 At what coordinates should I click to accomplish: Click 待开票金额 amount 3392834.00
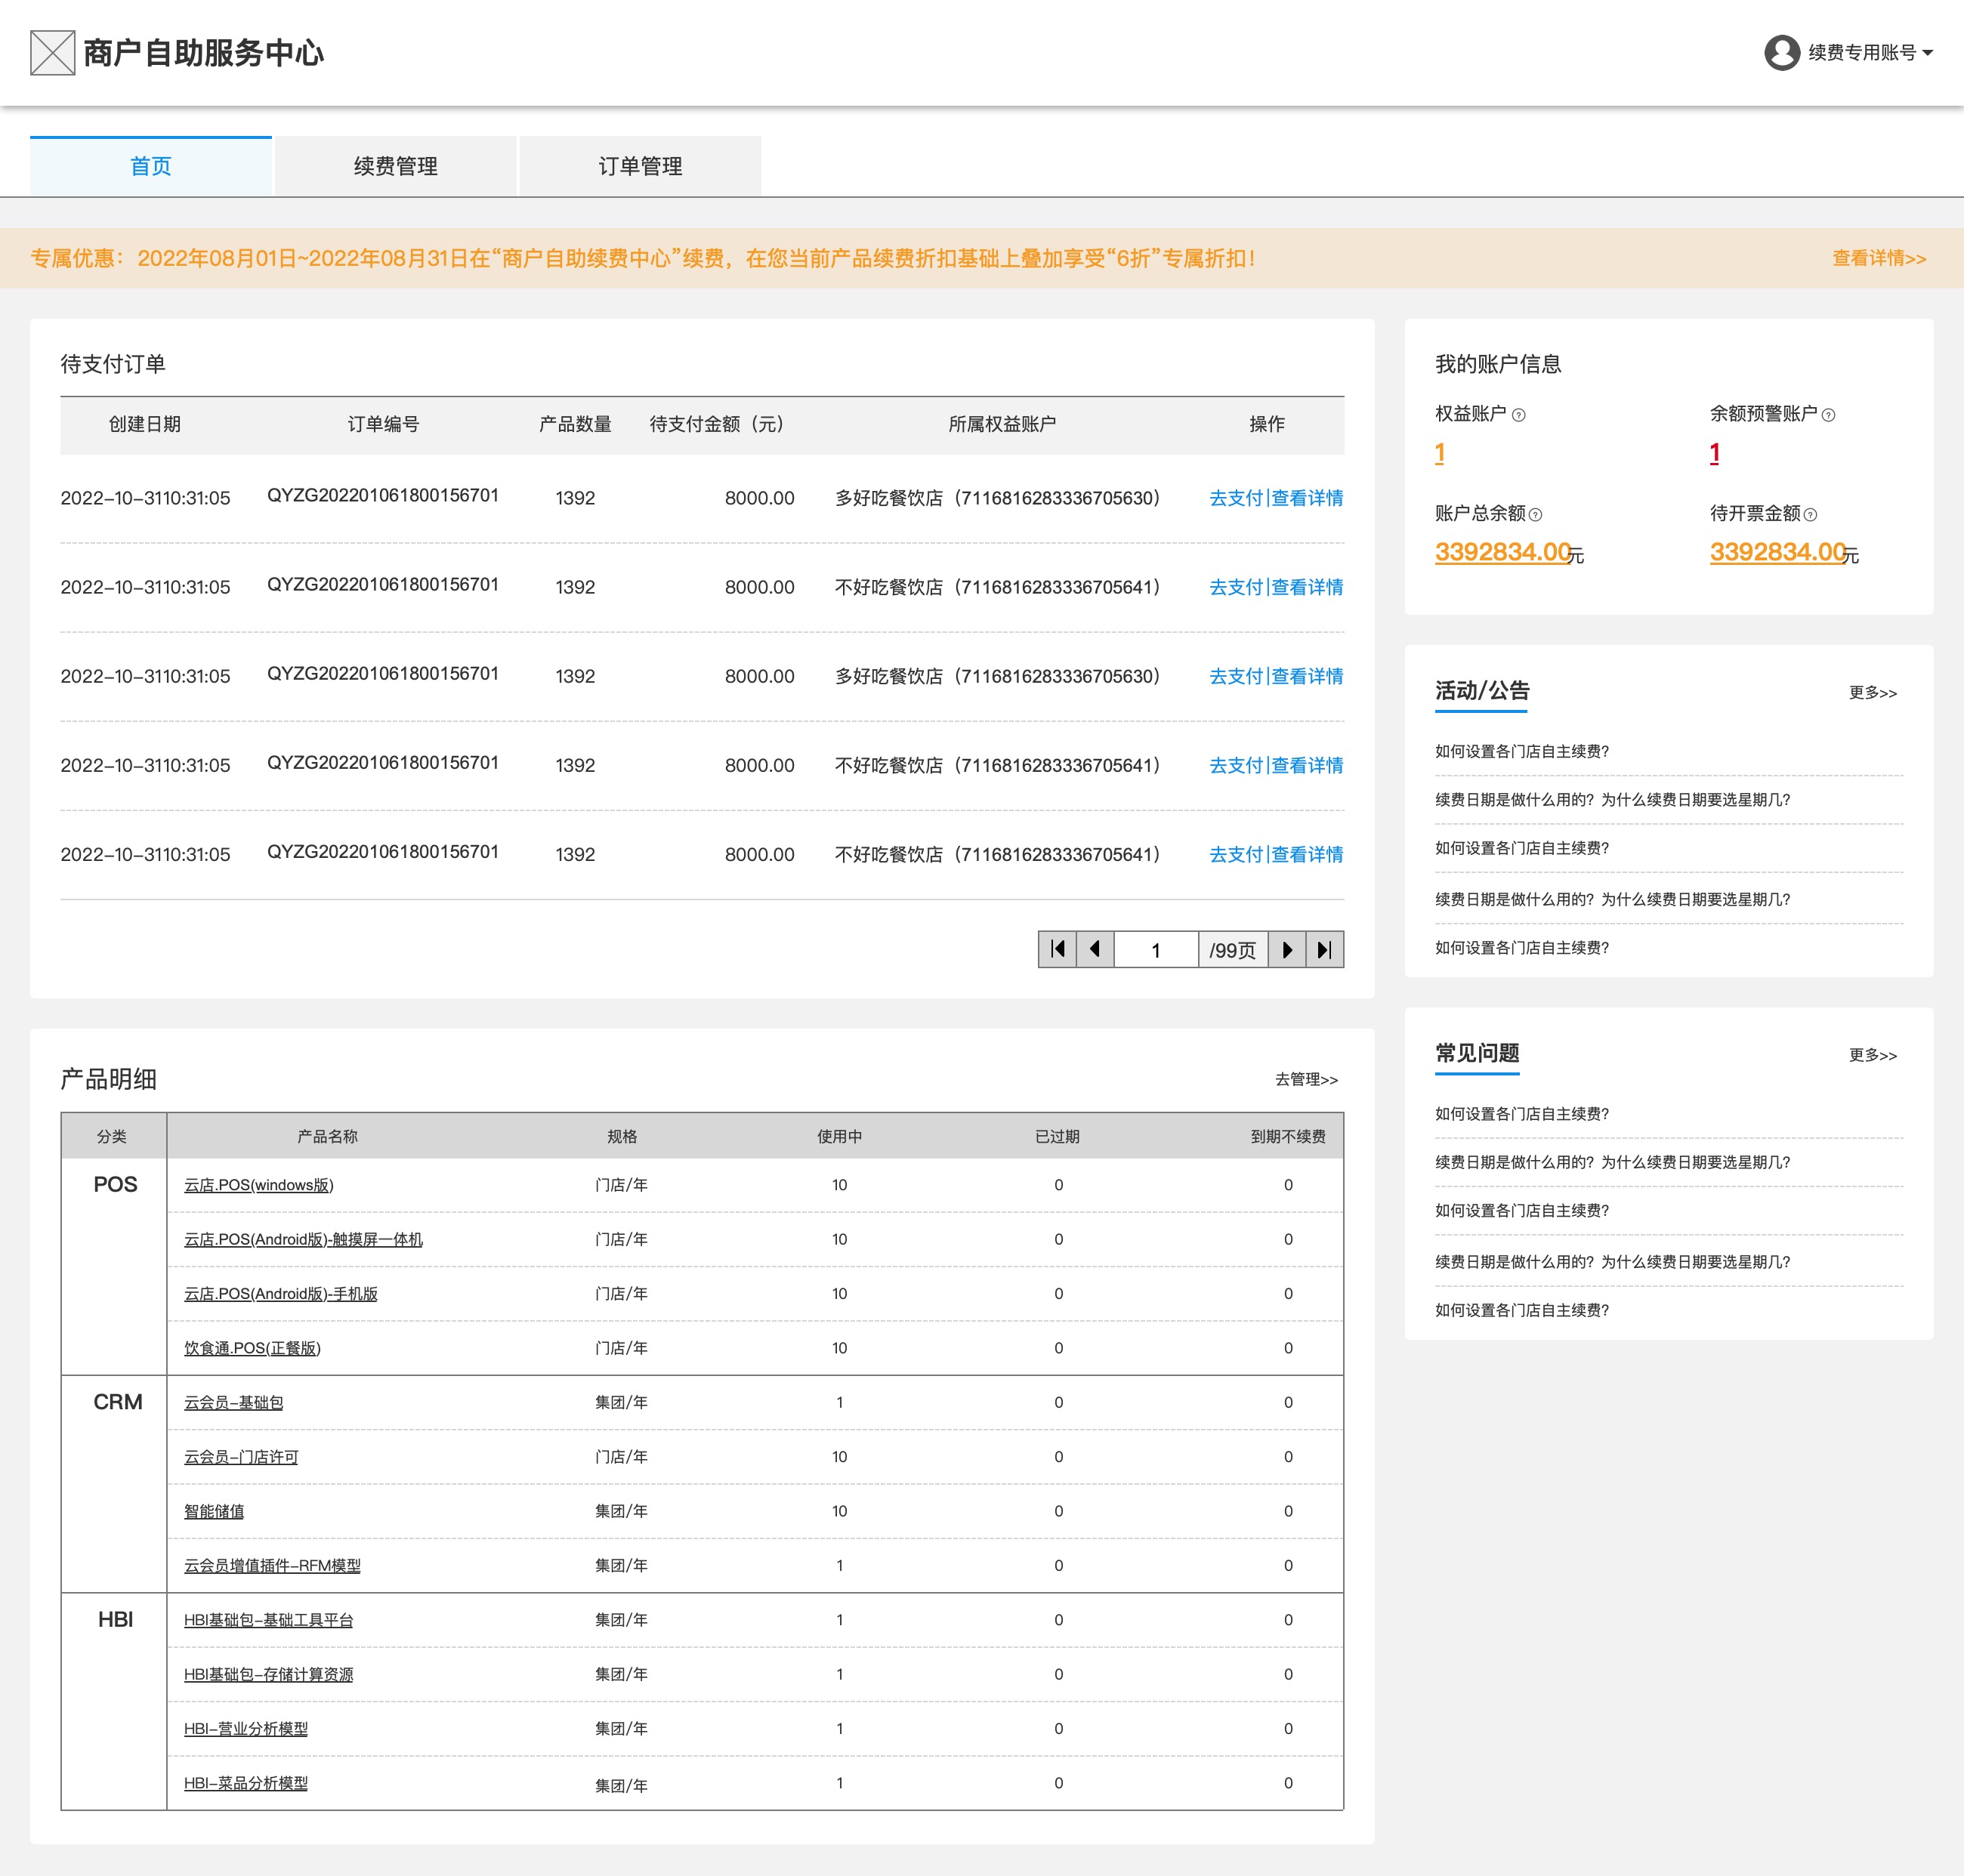(x=1778, y=551)
